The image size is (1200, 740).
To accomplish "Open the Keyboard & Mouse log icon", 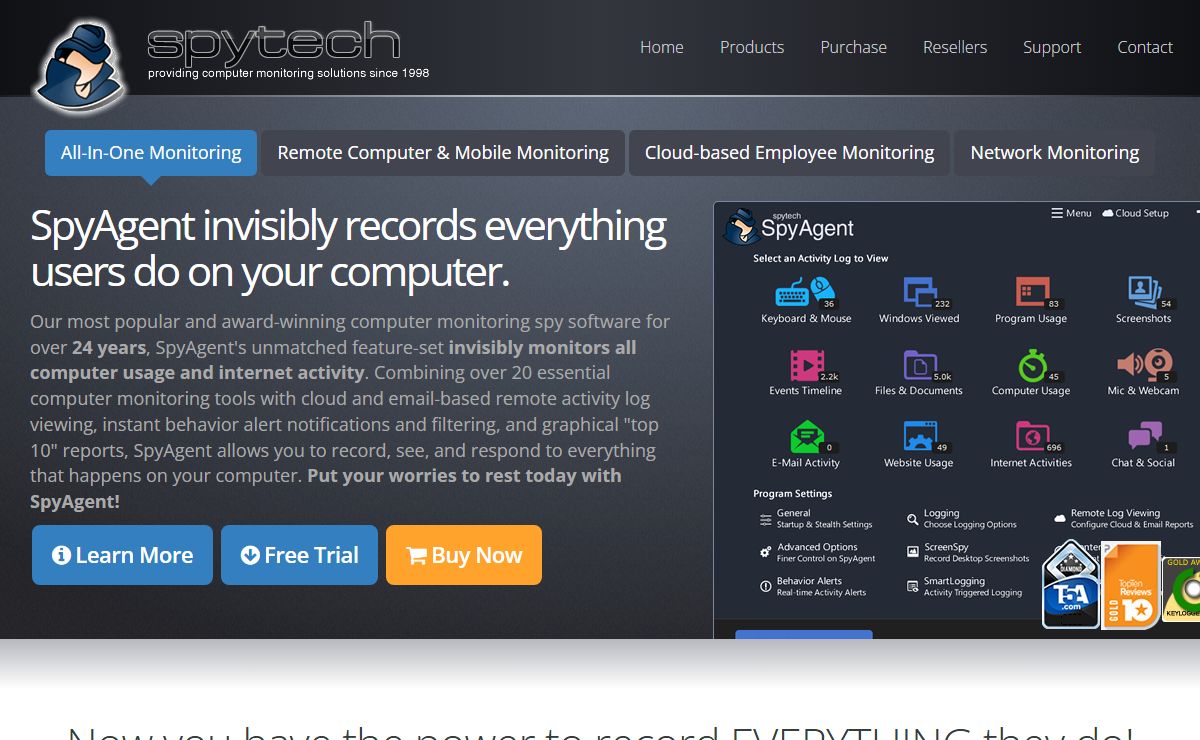I will (x=805, y=293).
